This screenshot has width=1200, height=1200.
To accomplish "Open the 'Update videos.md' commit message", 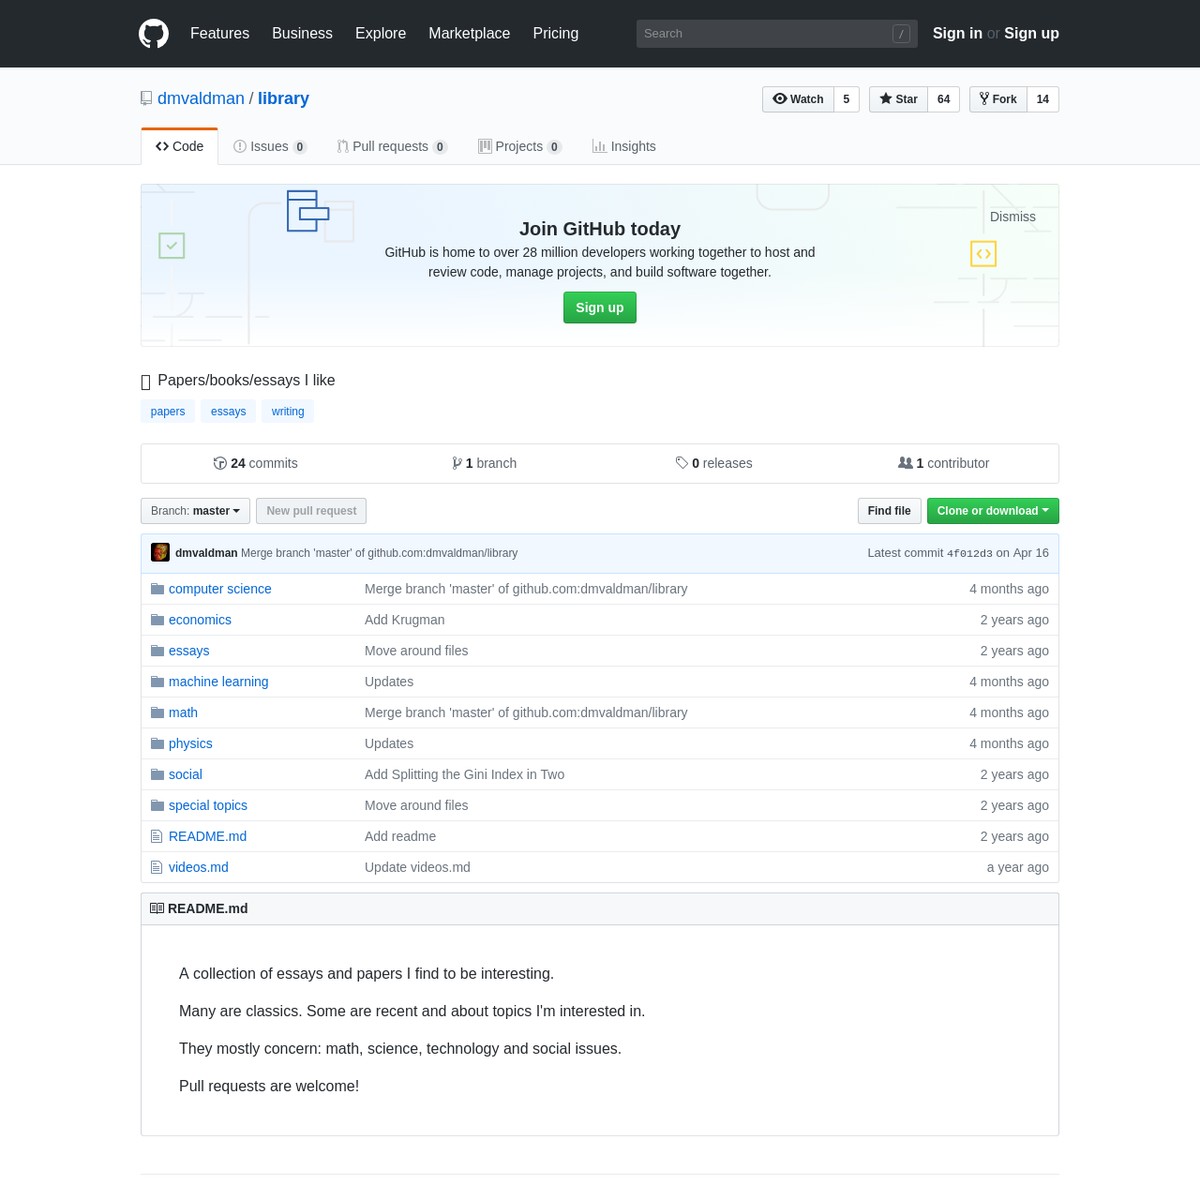I will tap(418, 868).
